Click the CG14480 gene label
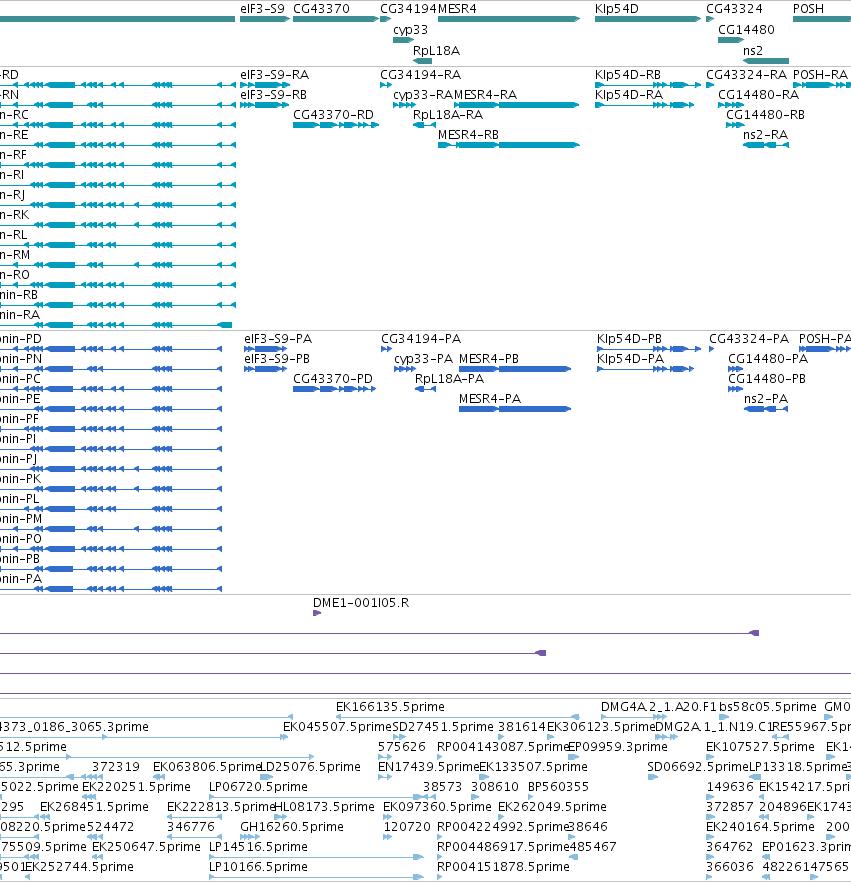The image size is (851, 882). click(746, 30)
